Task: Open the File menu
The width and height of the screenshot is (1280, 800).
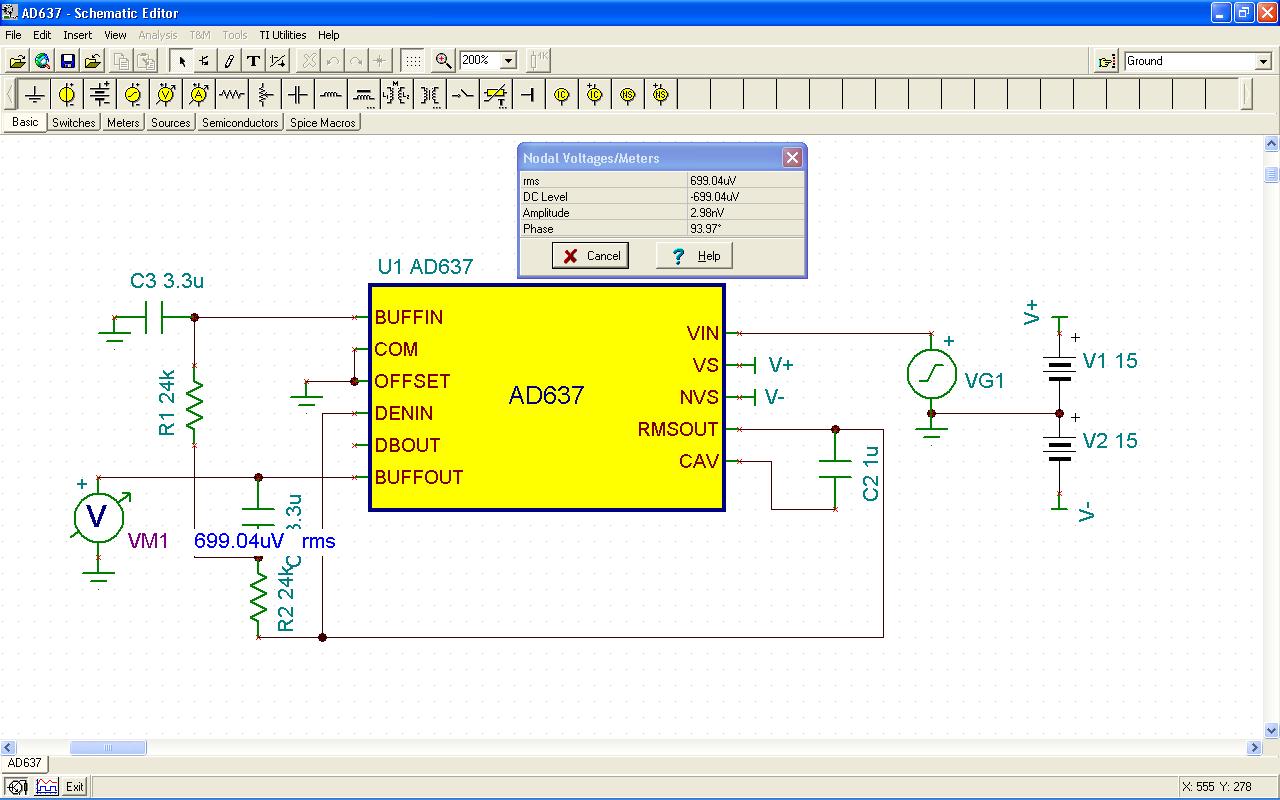Action: [13, 35]
